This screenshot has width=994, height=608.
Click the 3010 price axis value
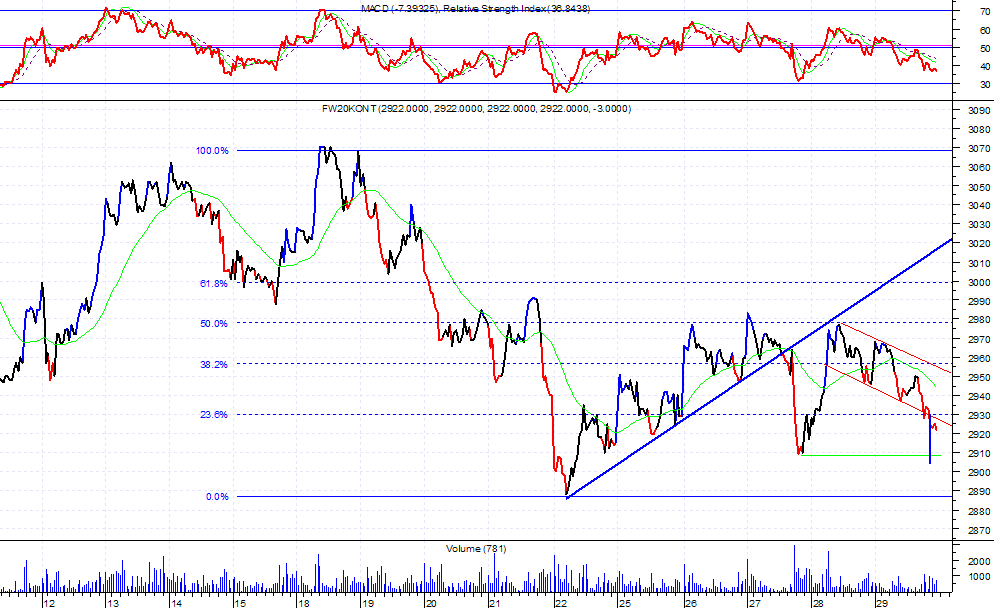click(979, 264)
